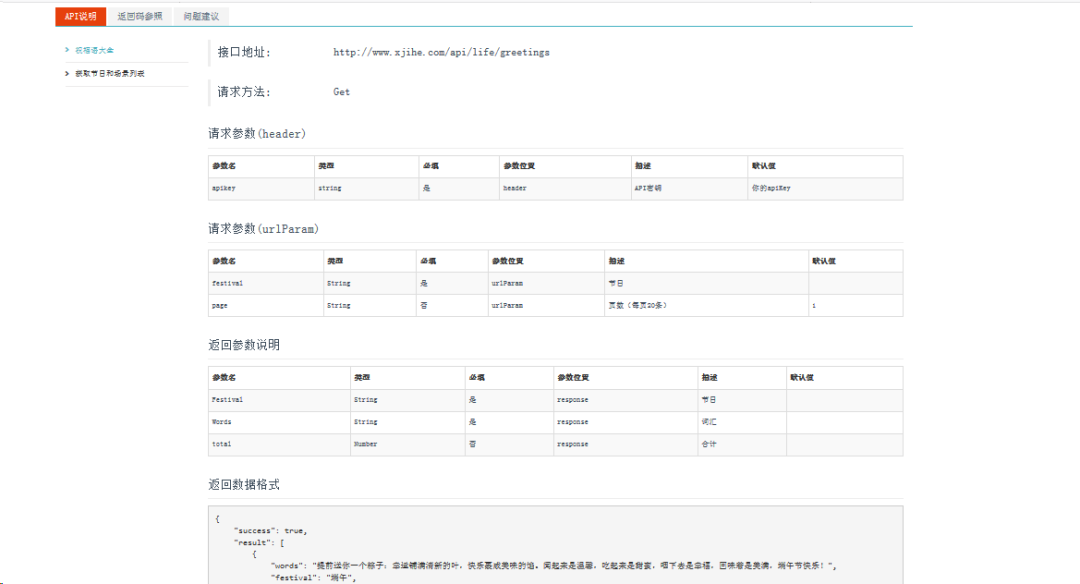
Task: Click the 请求参数(header) section heading
Action: [257, 134]
